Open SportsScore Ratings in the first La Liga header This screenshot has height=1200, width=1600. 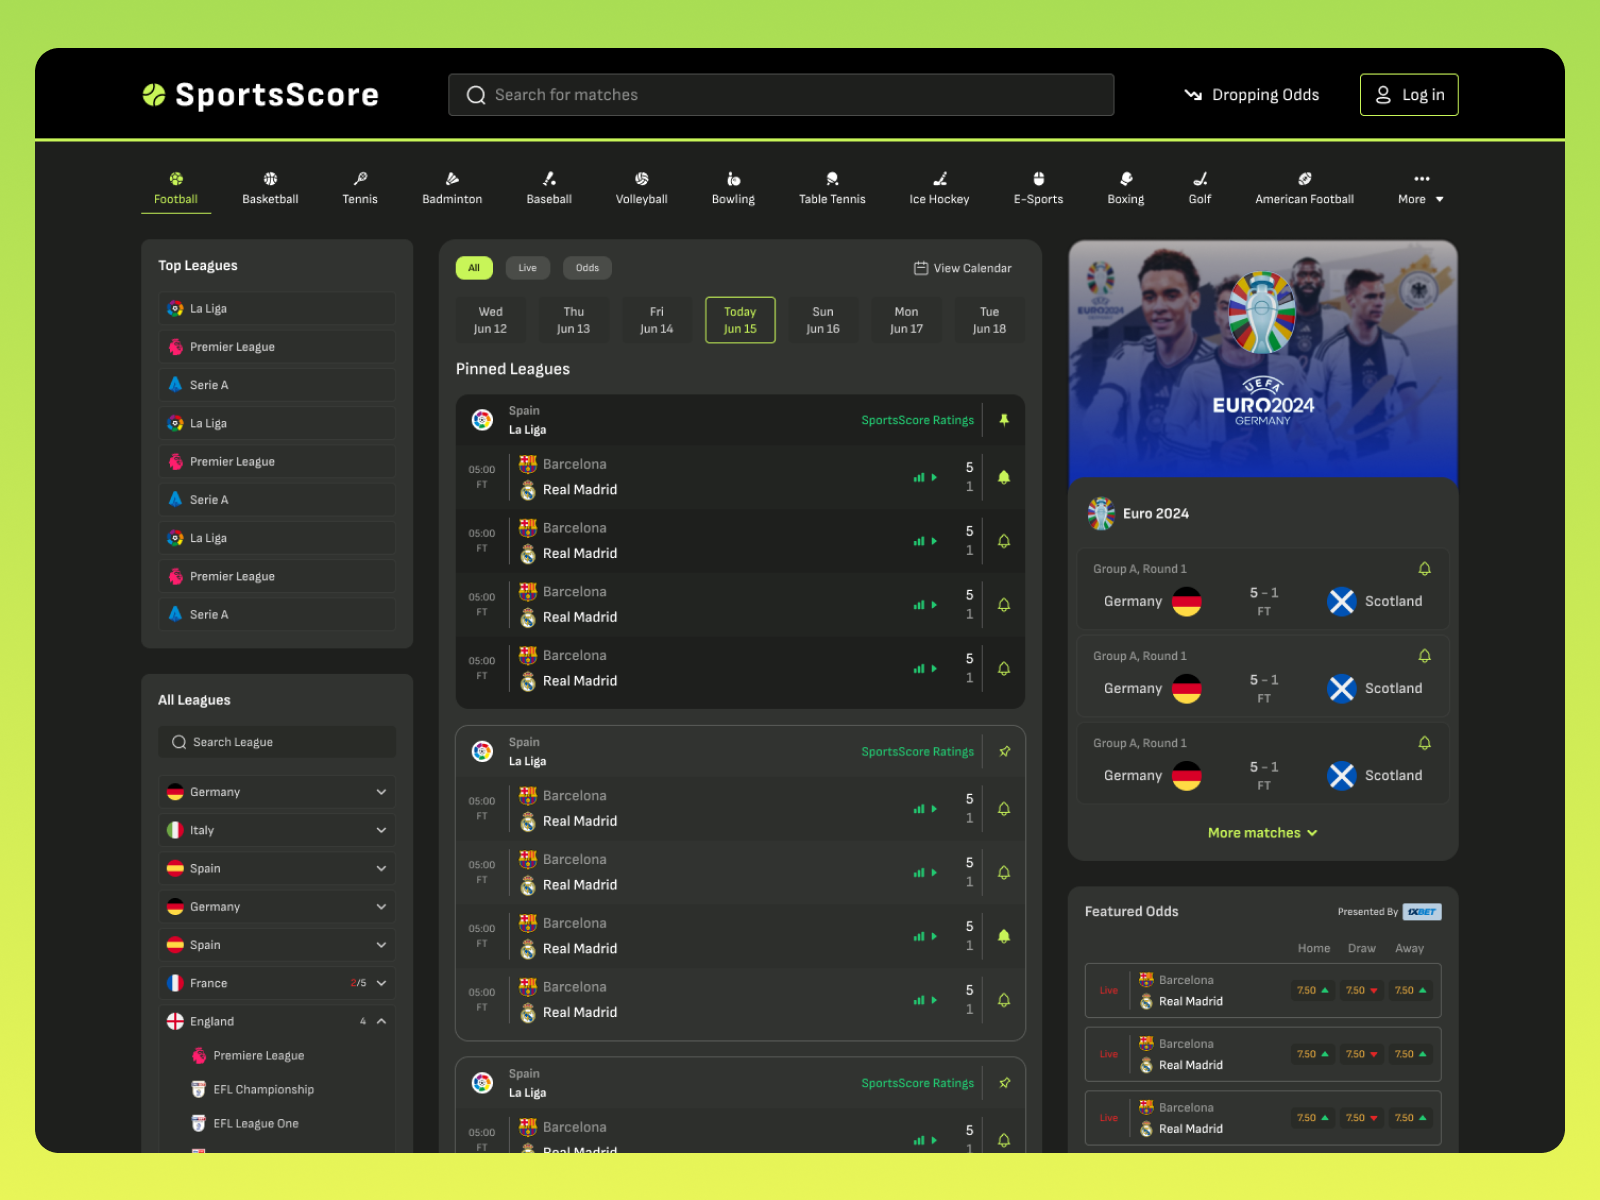pyautogui.click(x=917, y=420)
